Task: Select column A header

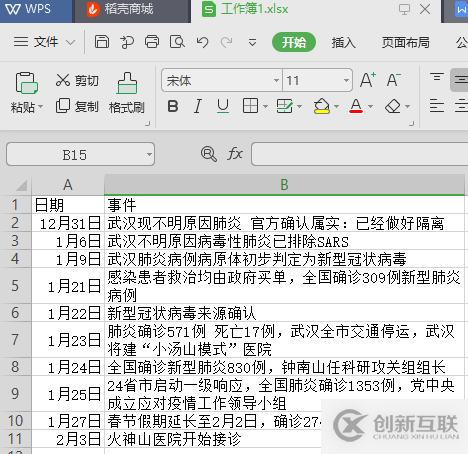Action: [68, 185]
